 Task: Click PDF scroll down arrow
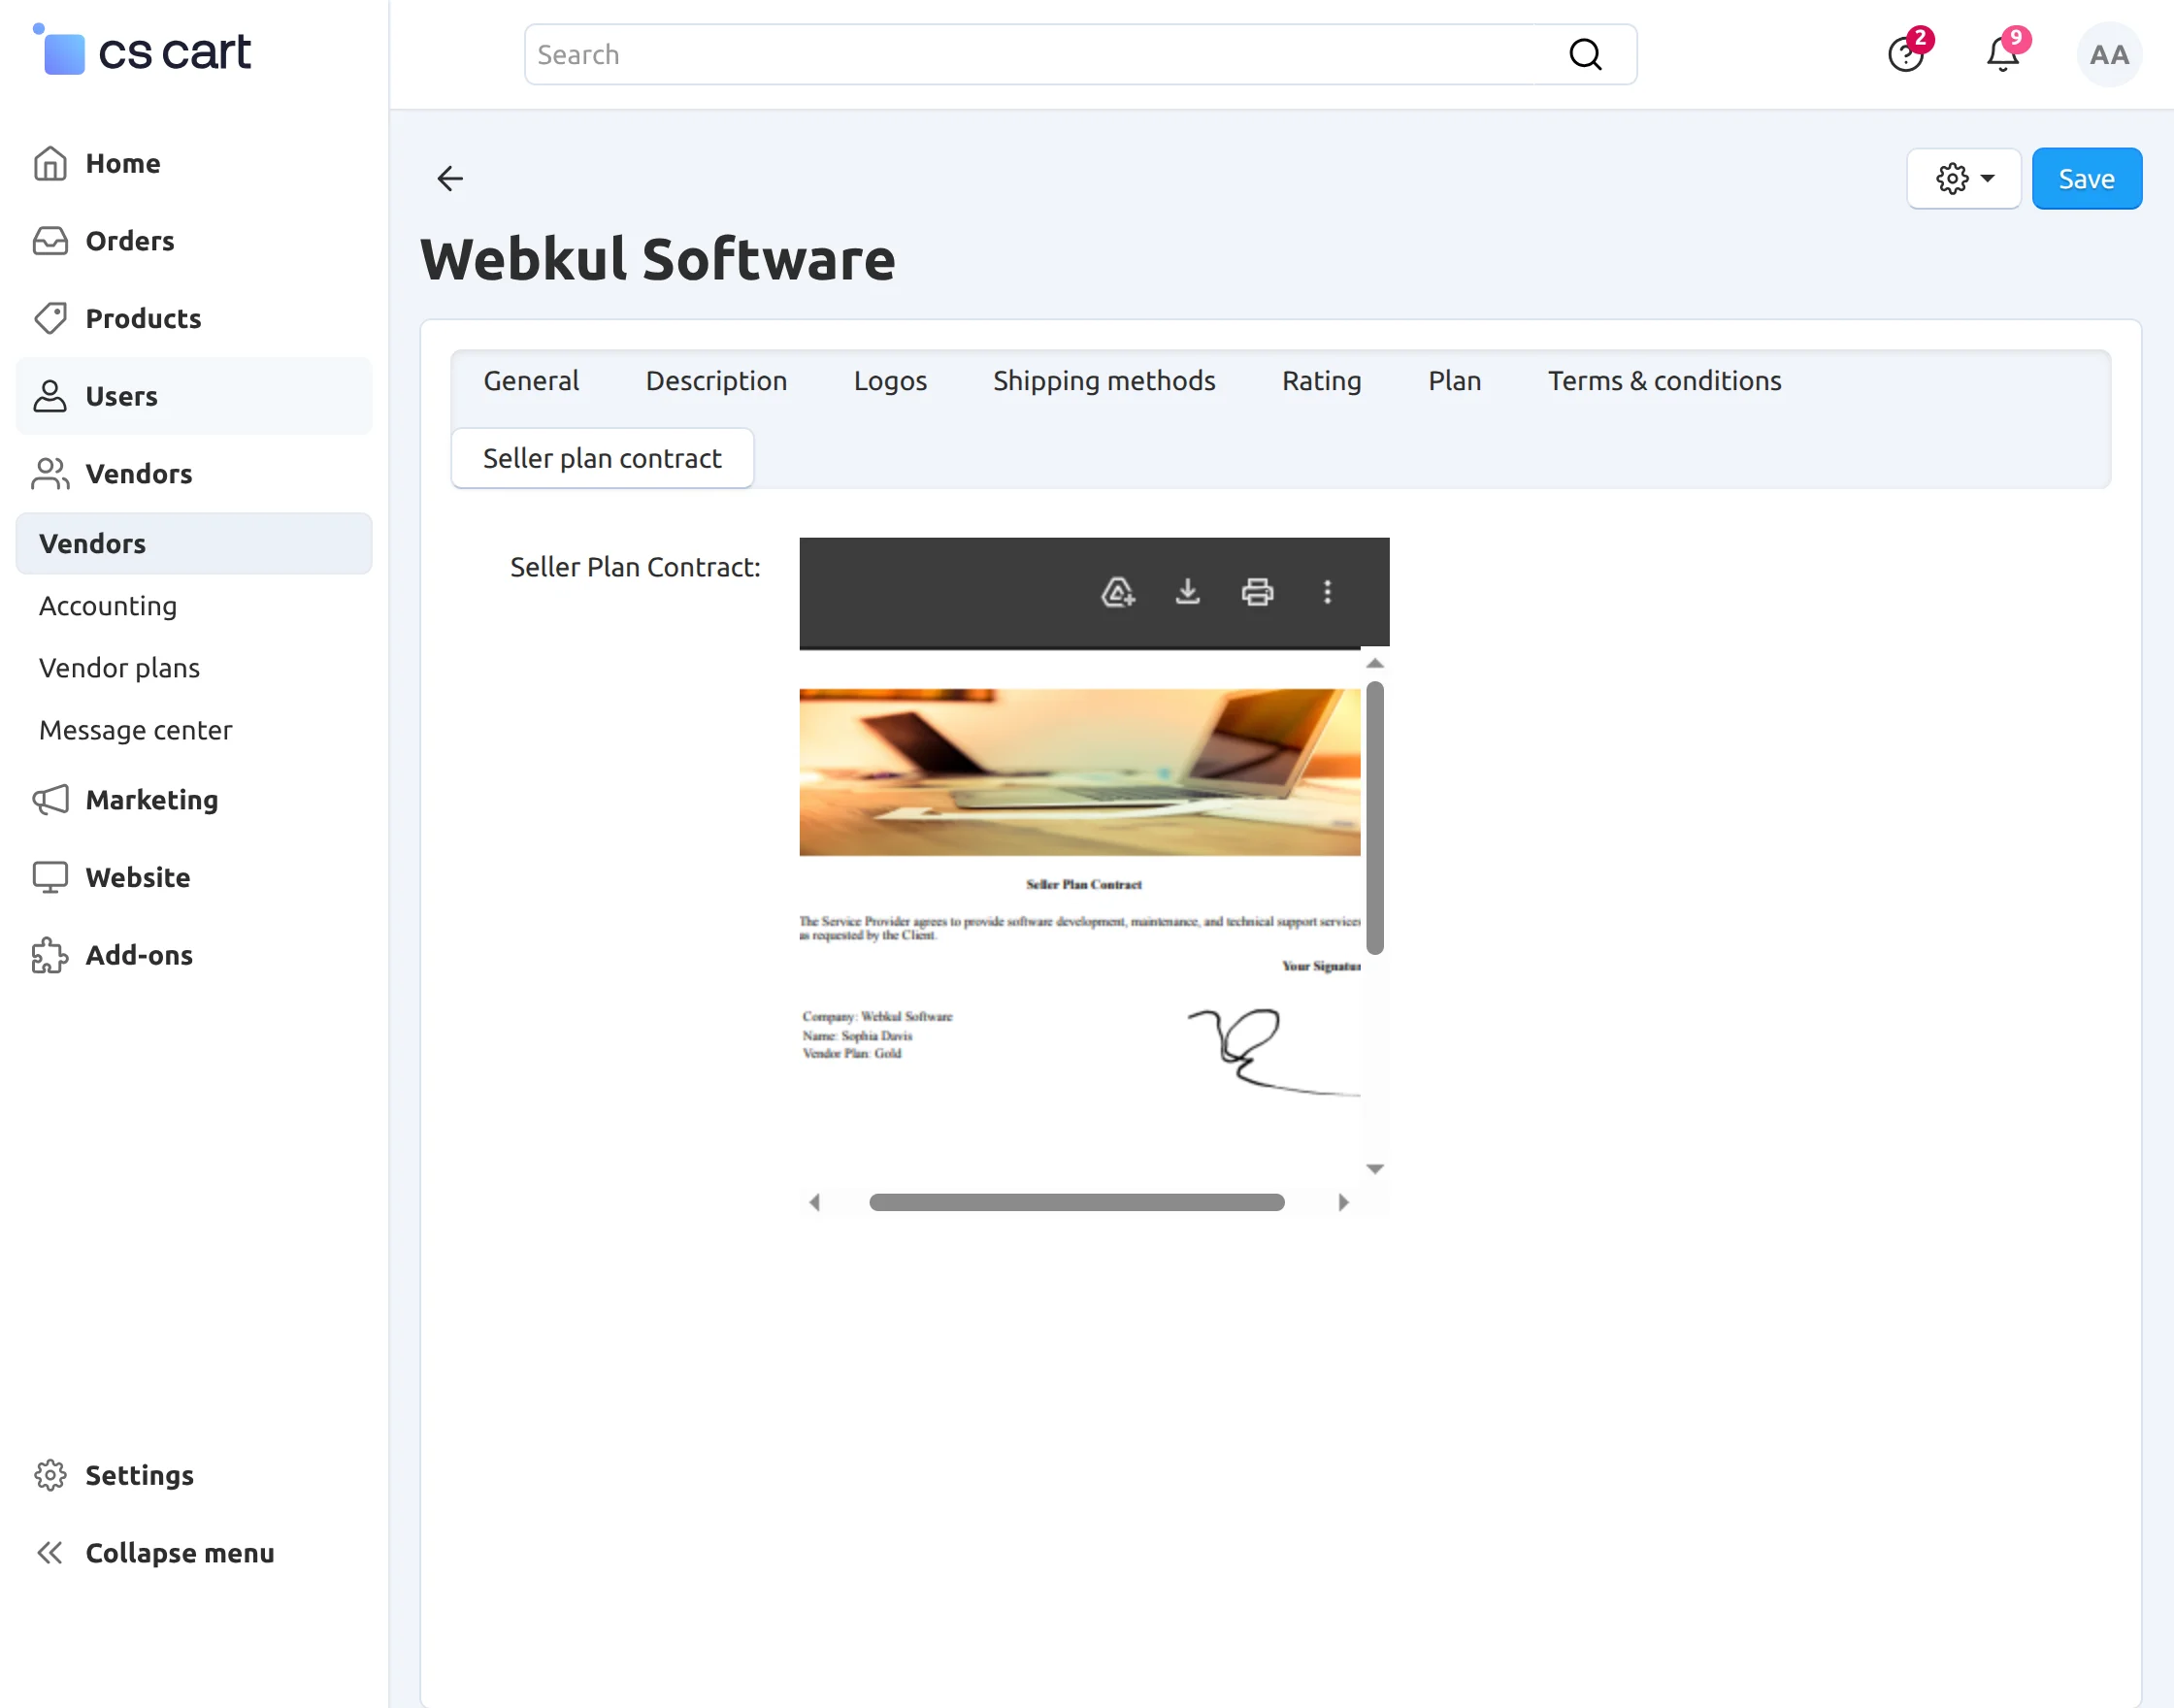point(1375,1169)
